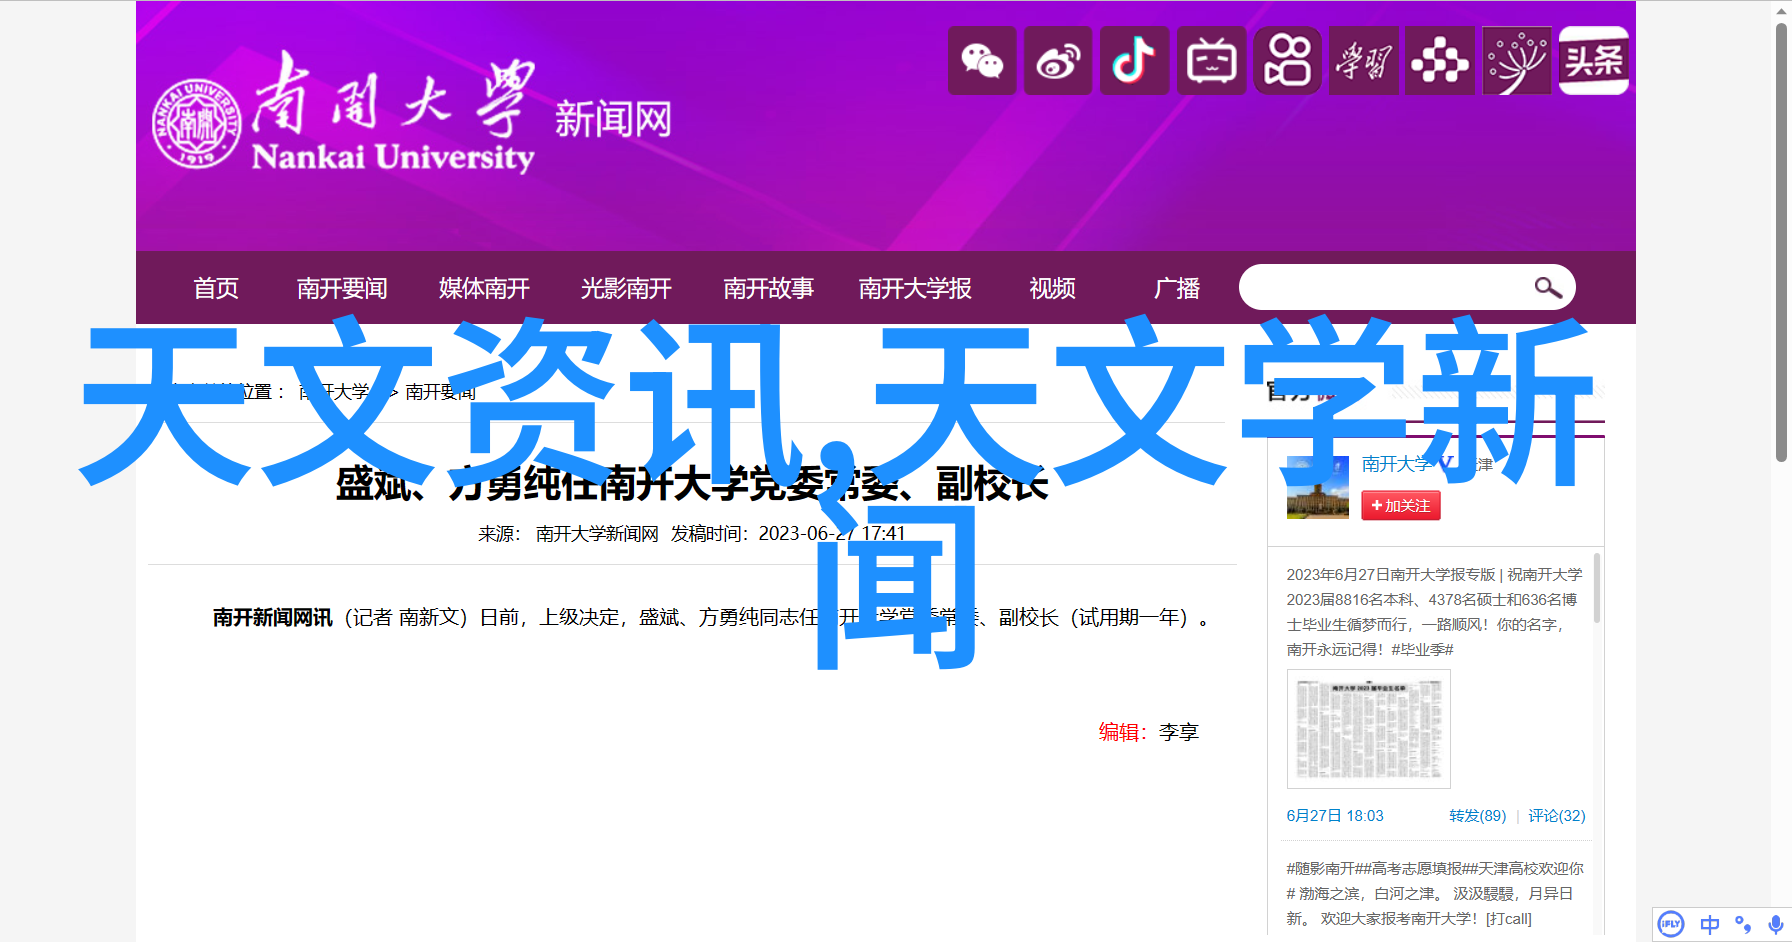The width and height of the screenshot is (1792, 942).
Task: Open the Xuexi calligraphy icon
Action: point(1364,61)
